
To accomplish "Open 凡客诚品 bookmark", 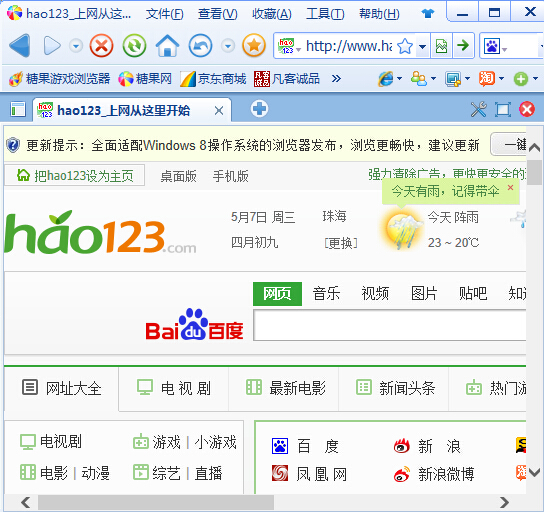I will (287, 79).
